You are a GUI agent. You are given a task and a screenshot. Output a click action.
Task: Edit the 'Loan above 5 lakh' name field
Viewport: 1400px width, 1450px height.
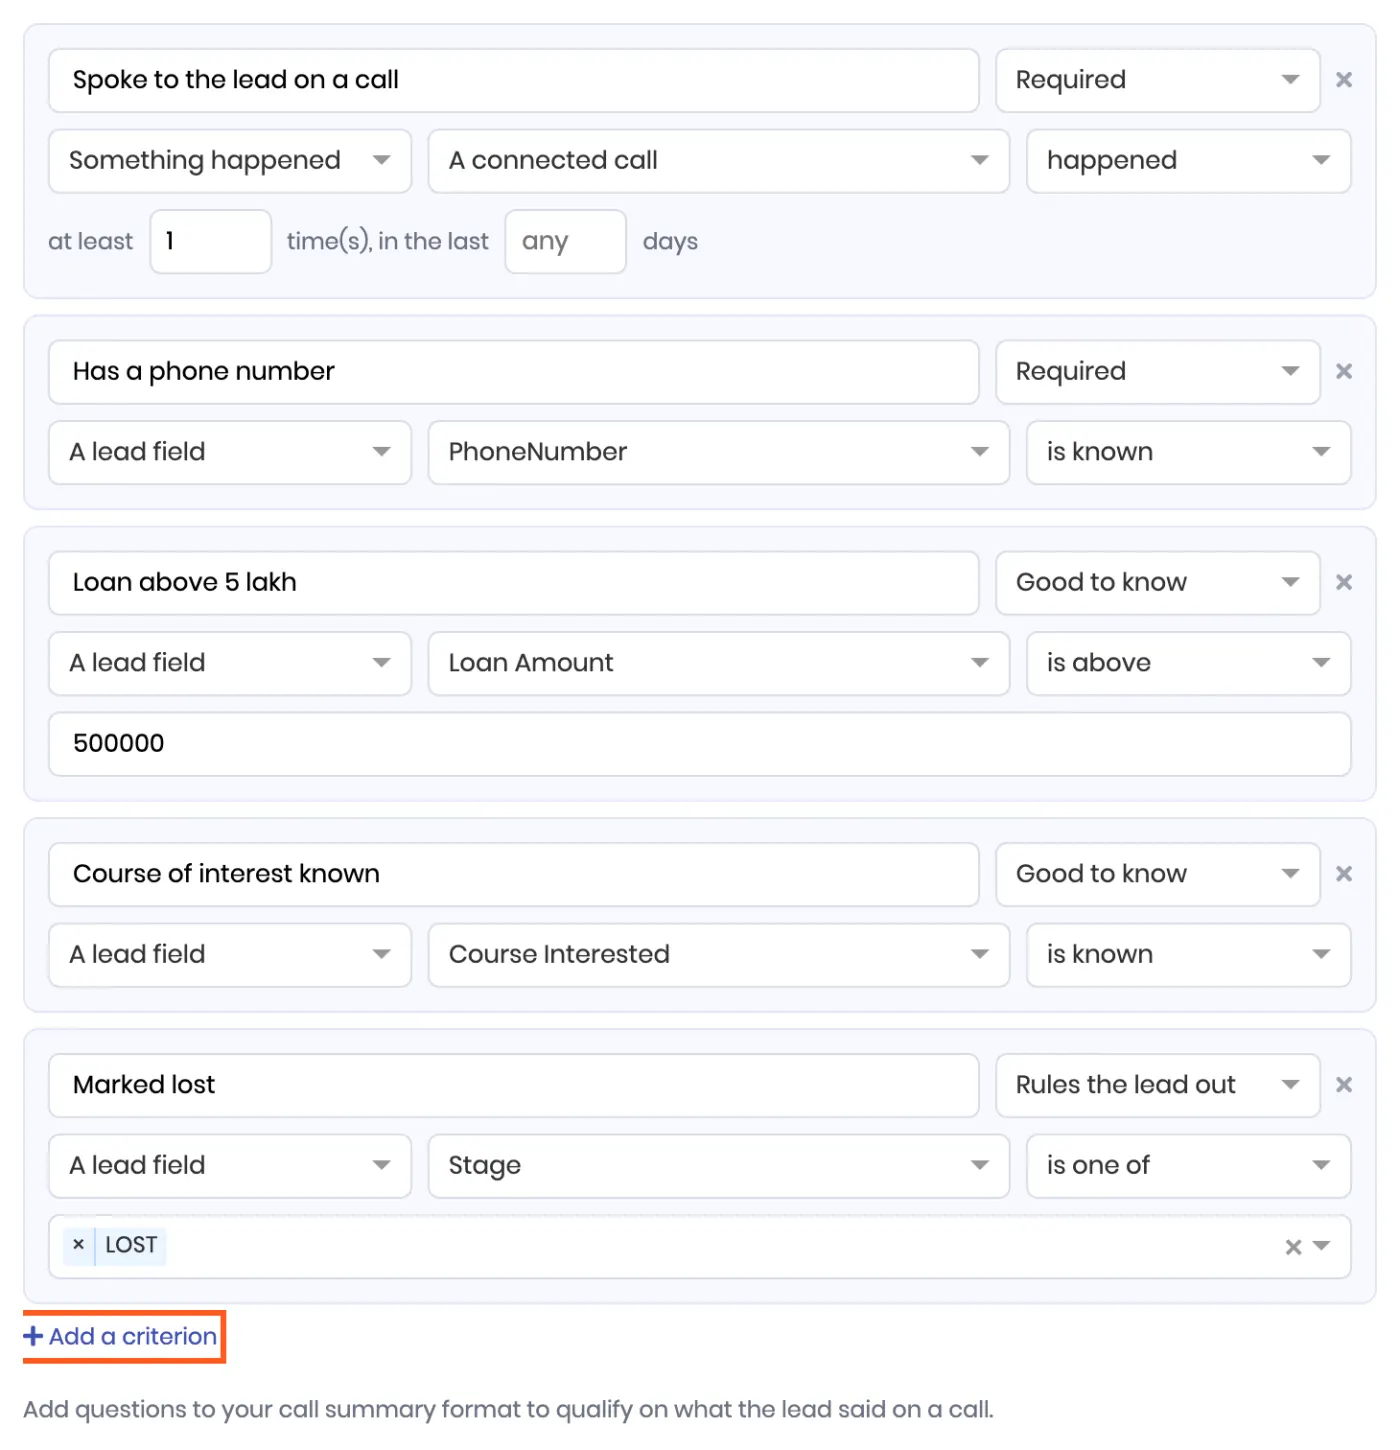click(x=513, y=583)
